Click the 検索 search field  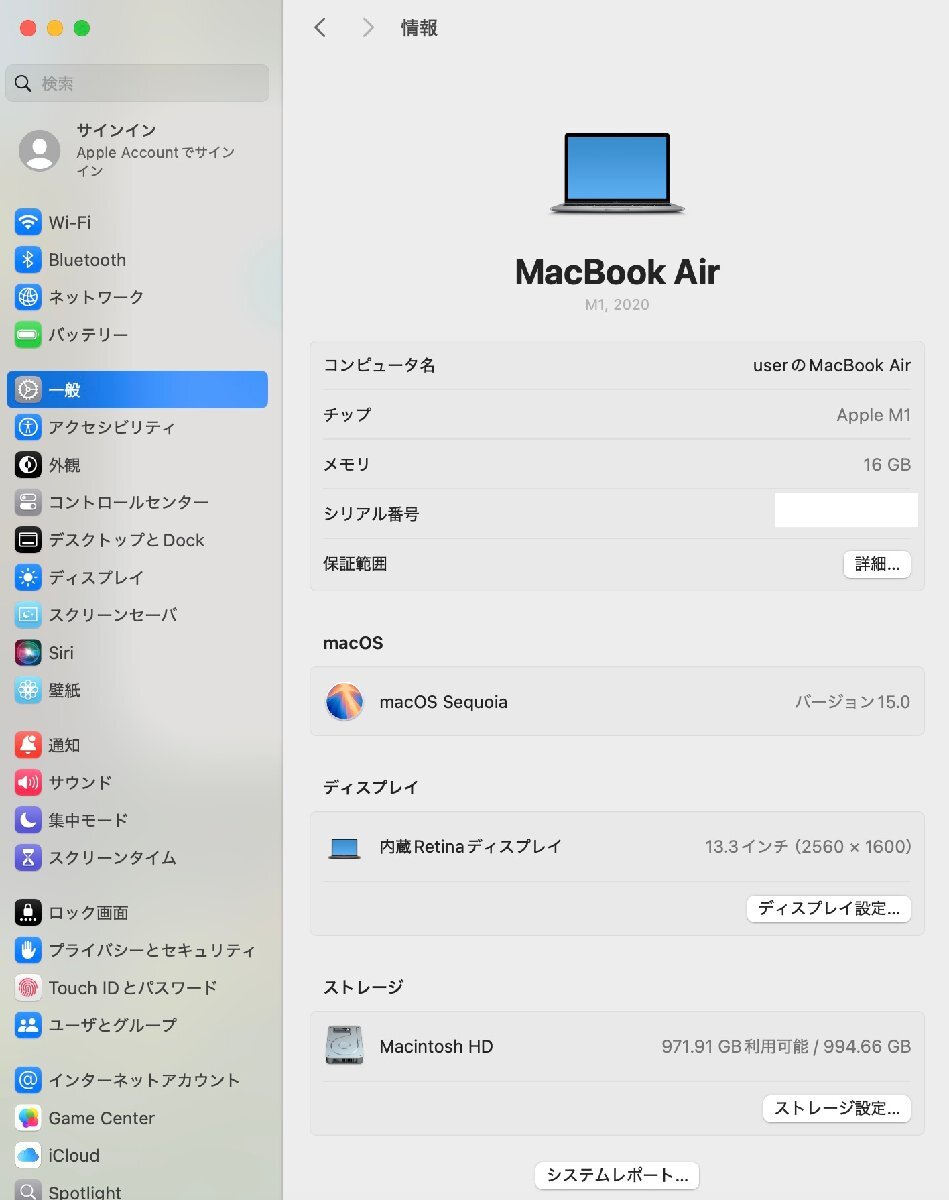pyautogui.click(x=137, y=84)
